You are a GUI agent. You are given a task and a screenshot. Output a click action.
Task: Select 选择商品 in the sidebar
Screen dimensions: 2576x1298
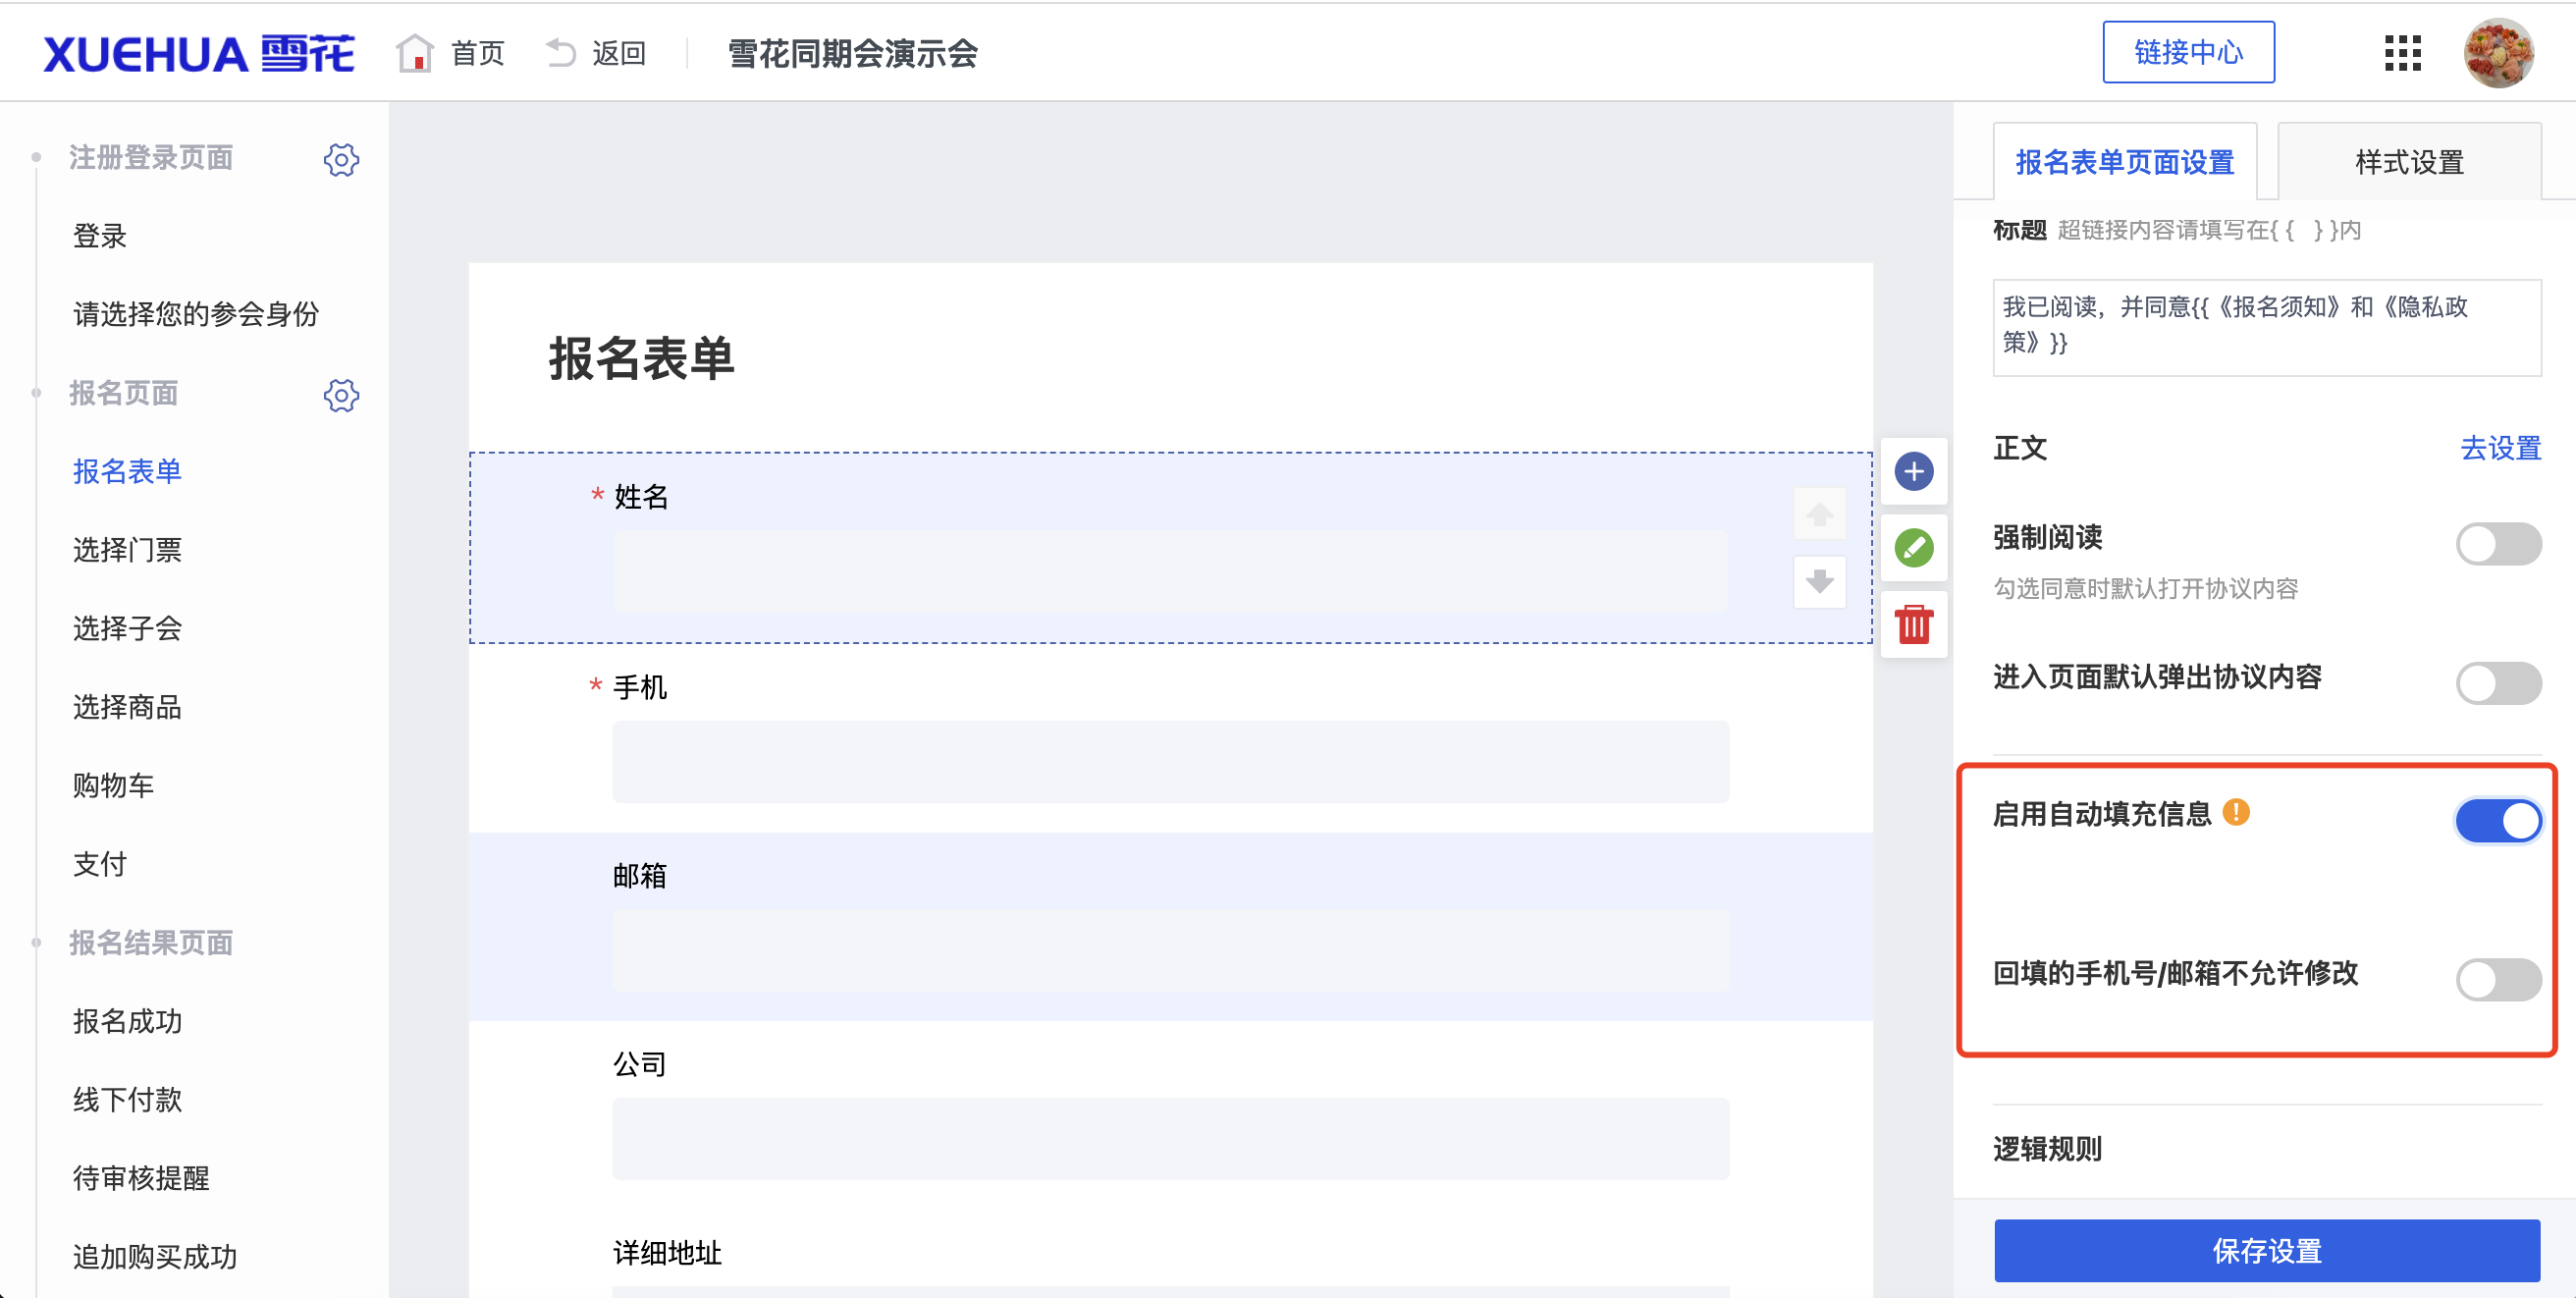(x=127, y=707)
